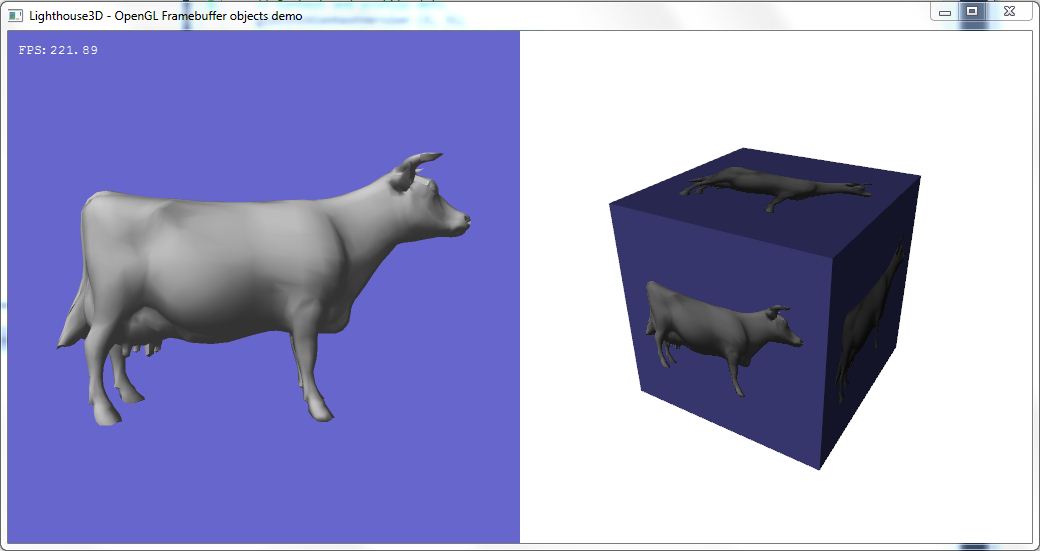Click the large cow's front hoof
Viewport: 1040px width, 551px height.
(x=316, y=408)
